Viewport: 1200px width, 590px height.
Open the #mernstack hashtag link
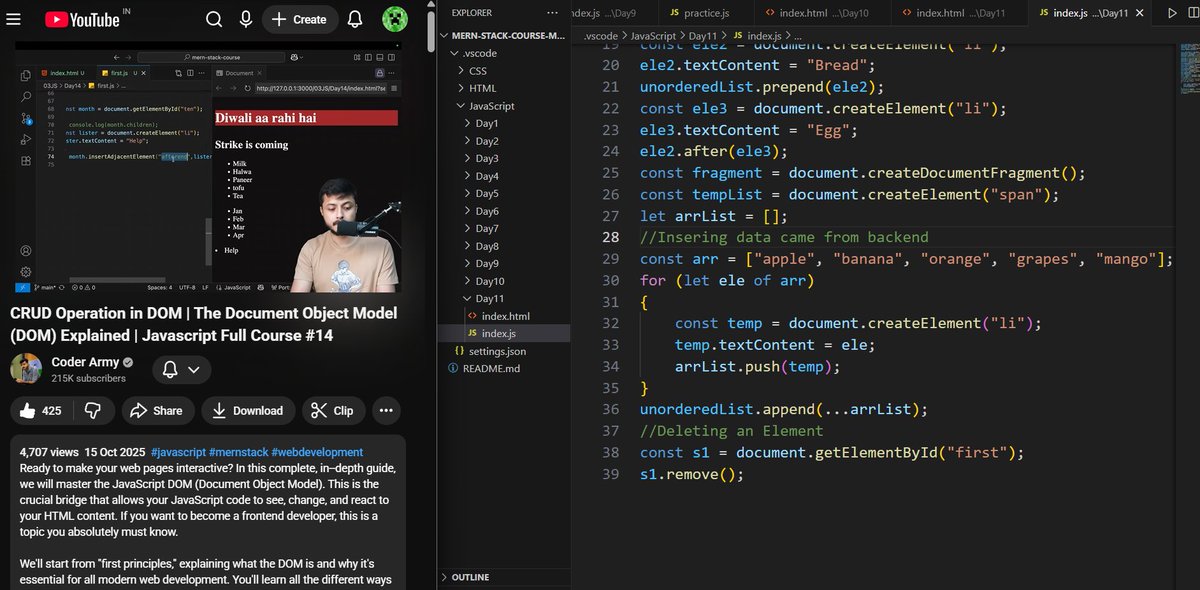click(x=238, y=453)
